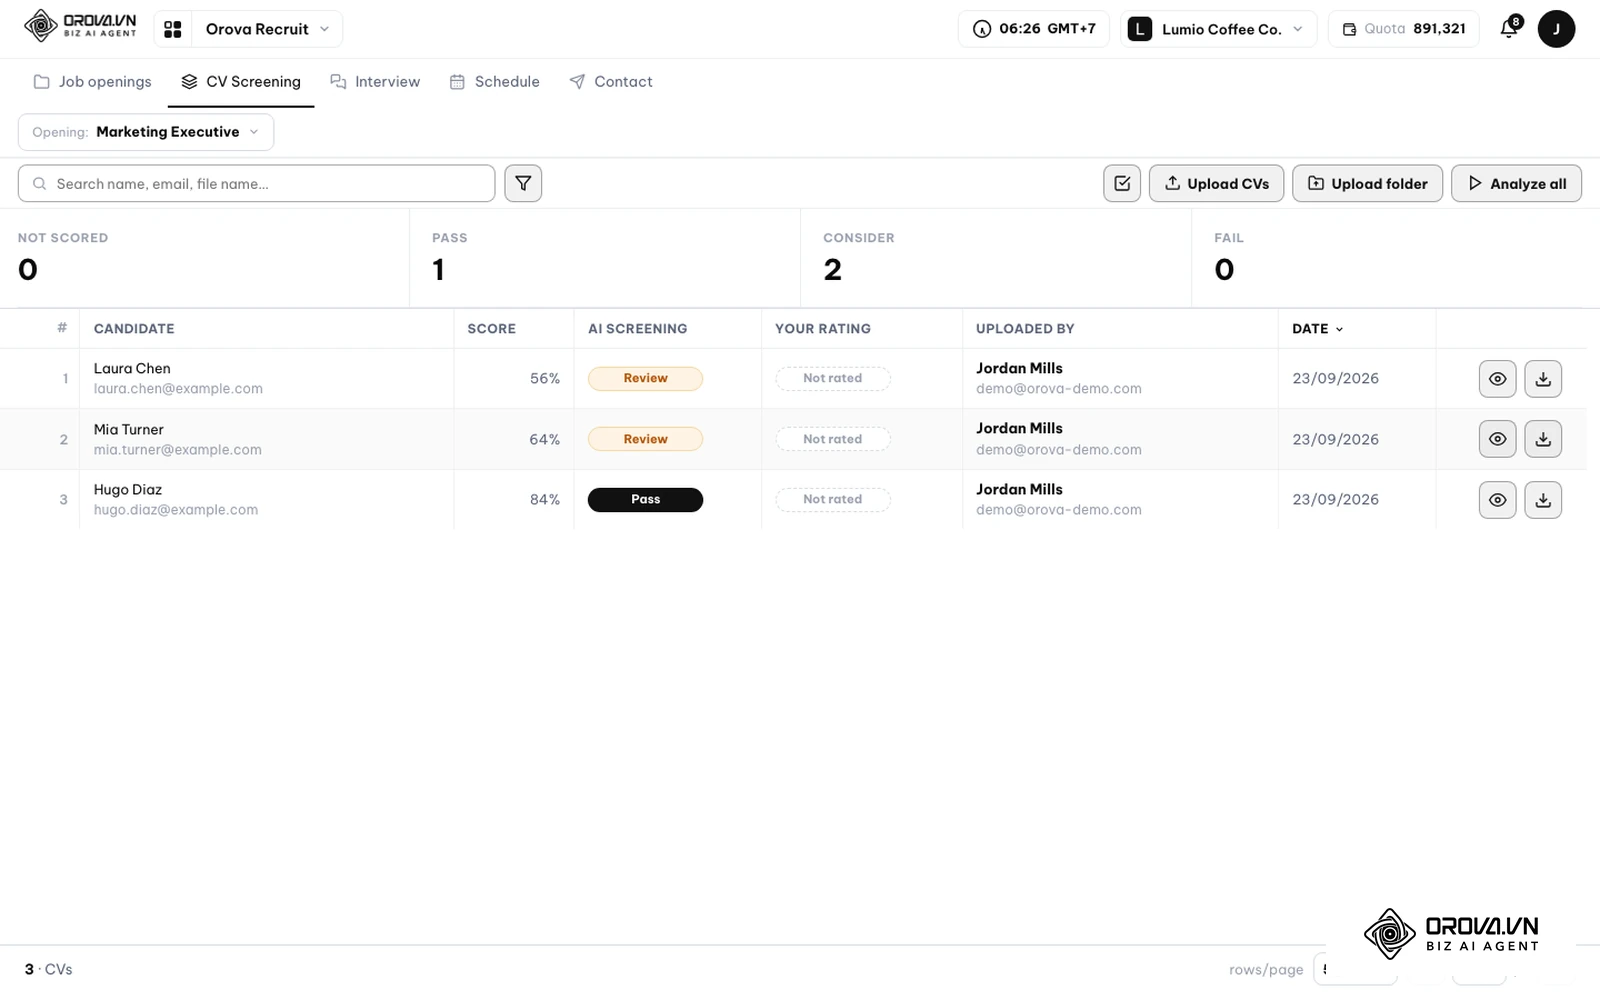Screen dimensions: 1600x1000
Task: Focus the search name, email, file name field
Action: point(256,184)
